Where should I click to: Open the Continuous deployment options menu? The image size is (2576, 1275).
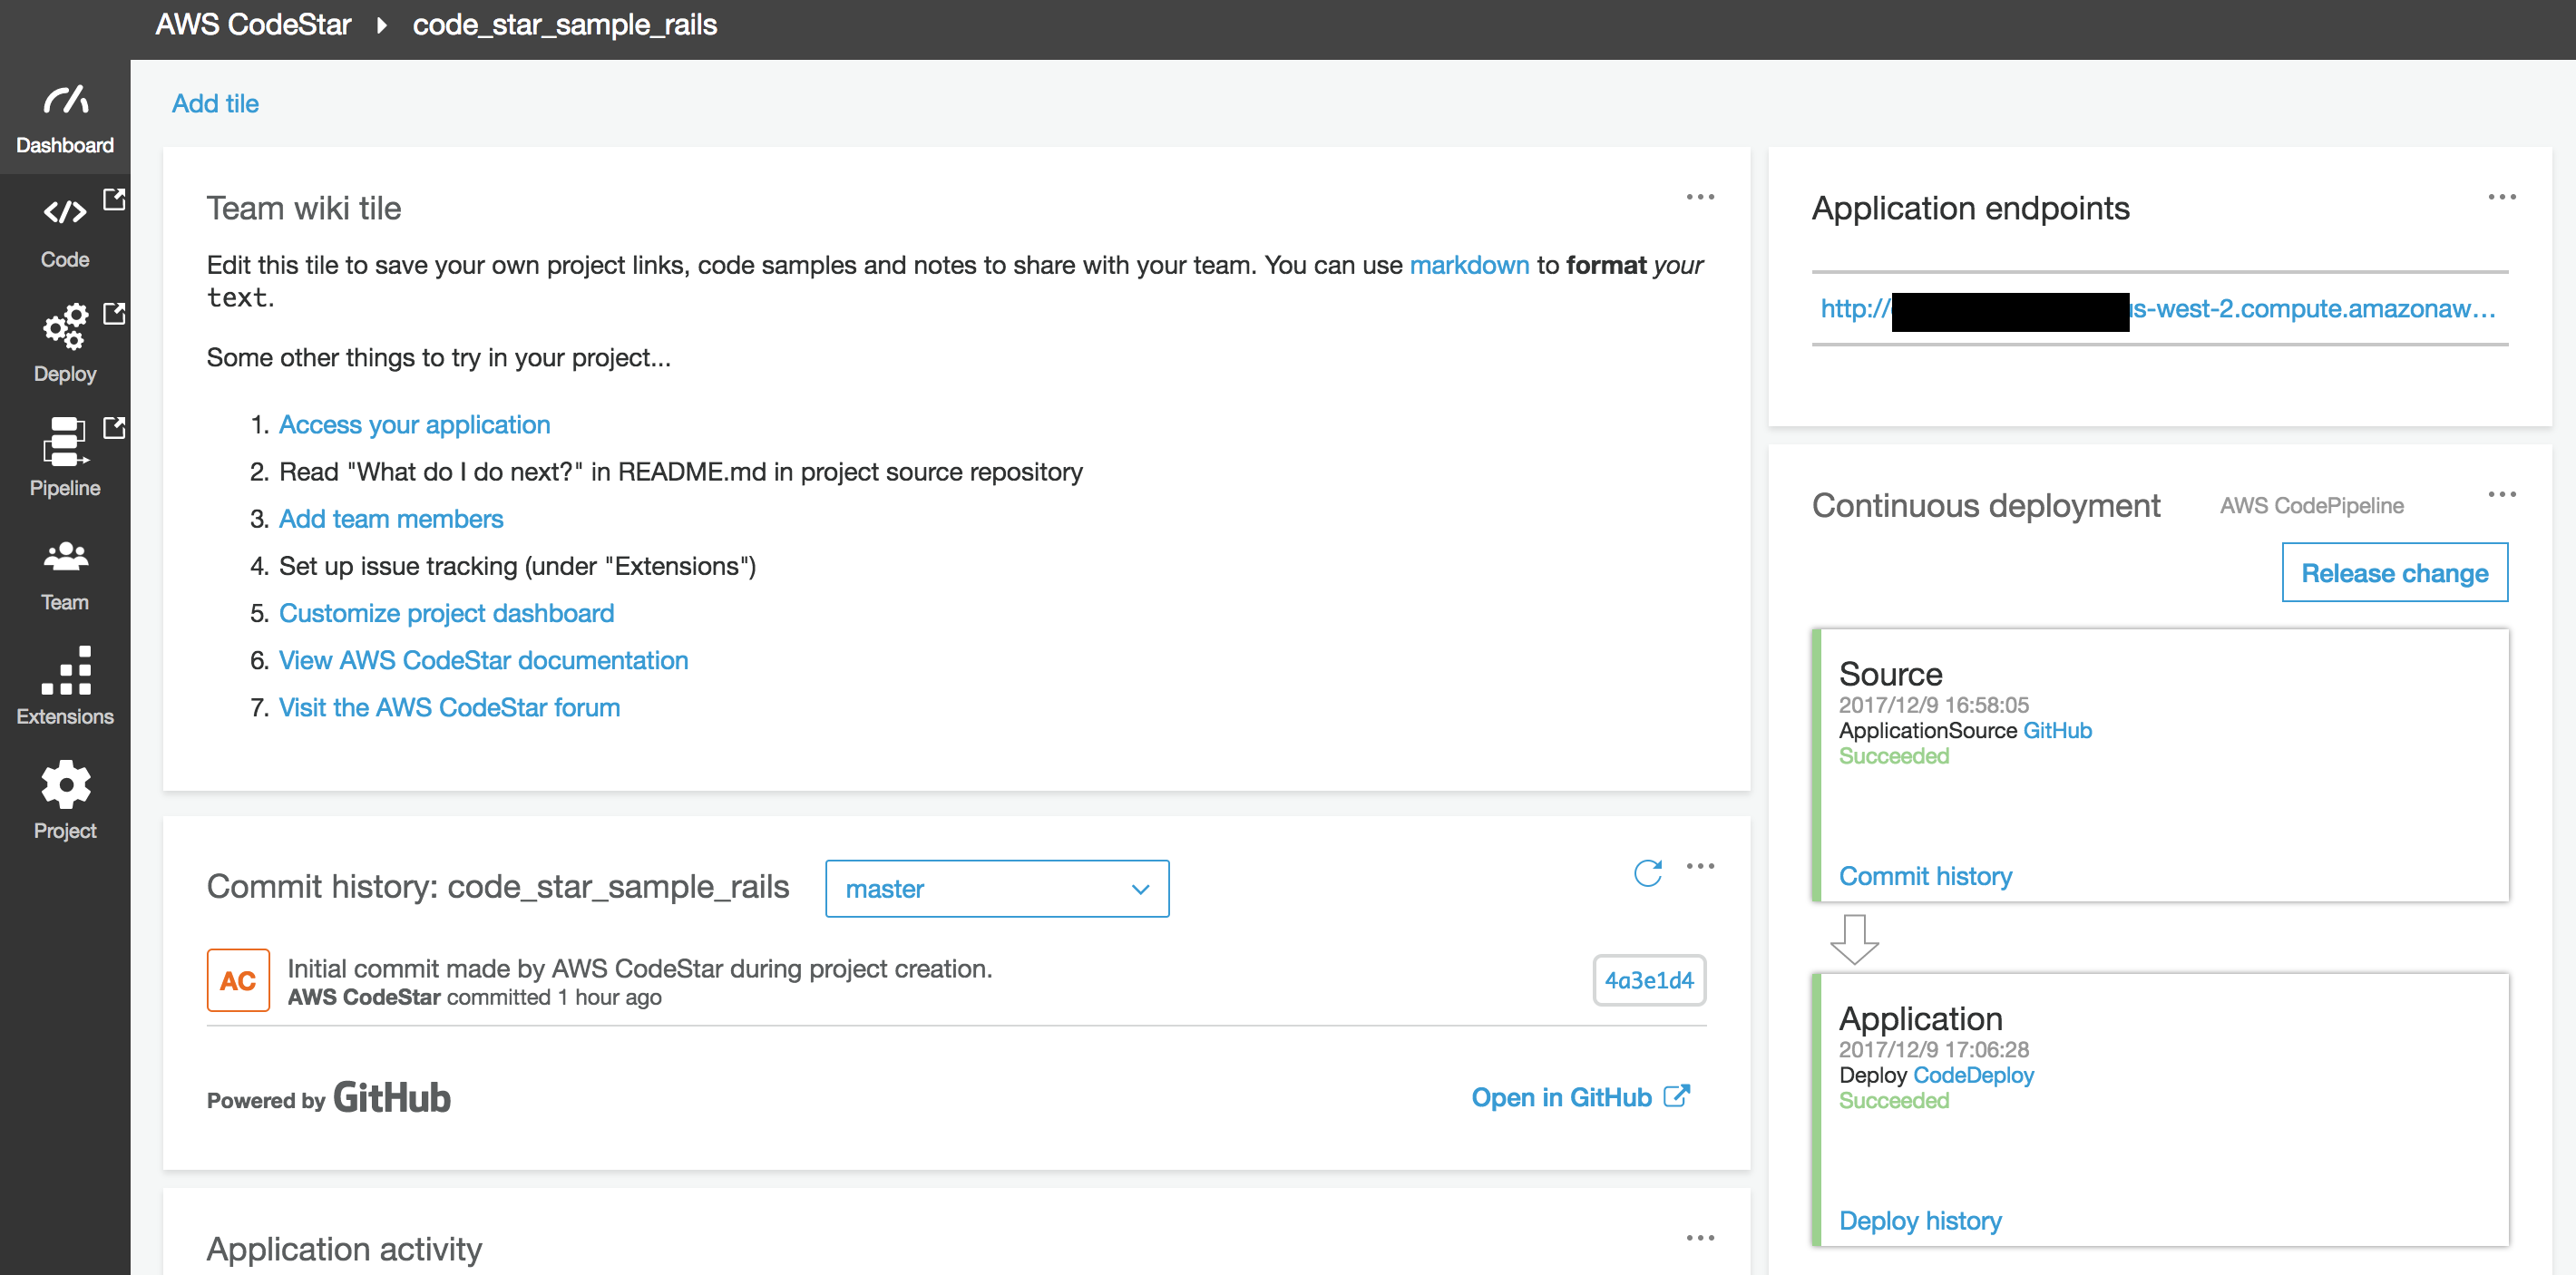(x=2502, y=493)
